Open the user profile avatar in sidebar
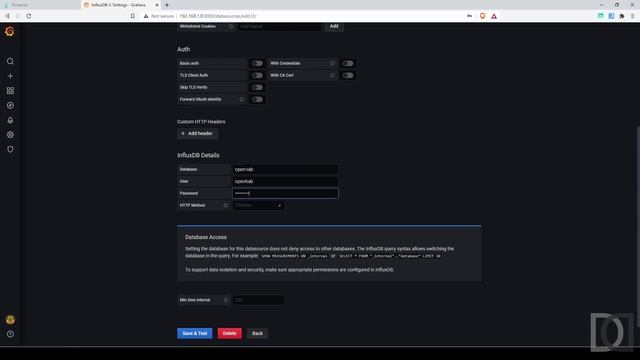640x360 pixels. 10,320
